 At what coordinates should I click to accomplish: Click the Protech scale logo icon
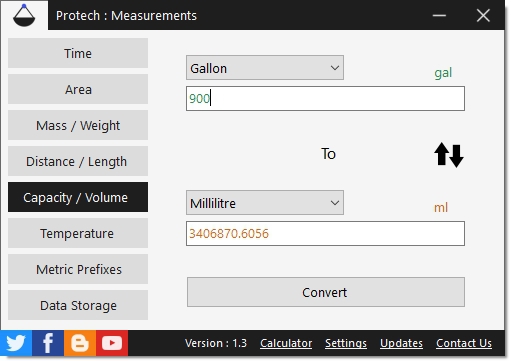click(x=24, y=16)
